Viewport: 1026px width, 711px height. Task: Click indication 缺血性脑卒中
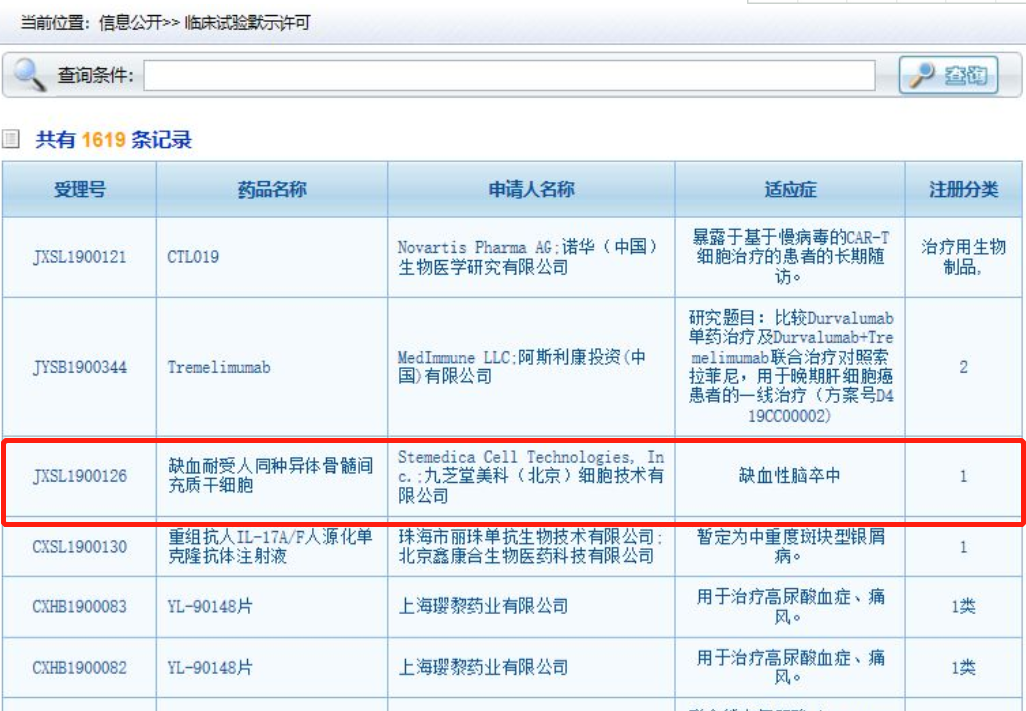point(789,476)
